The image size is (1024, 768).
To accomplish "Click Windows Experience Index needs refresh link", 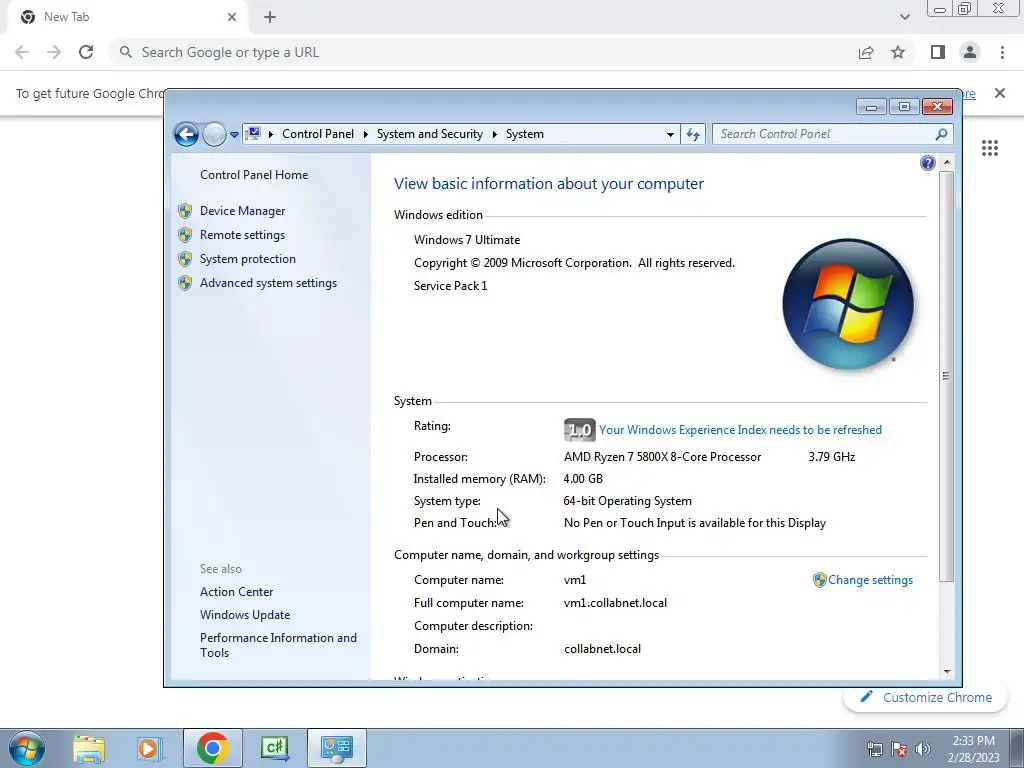I will pyautogui.click(x=741, y=430).
